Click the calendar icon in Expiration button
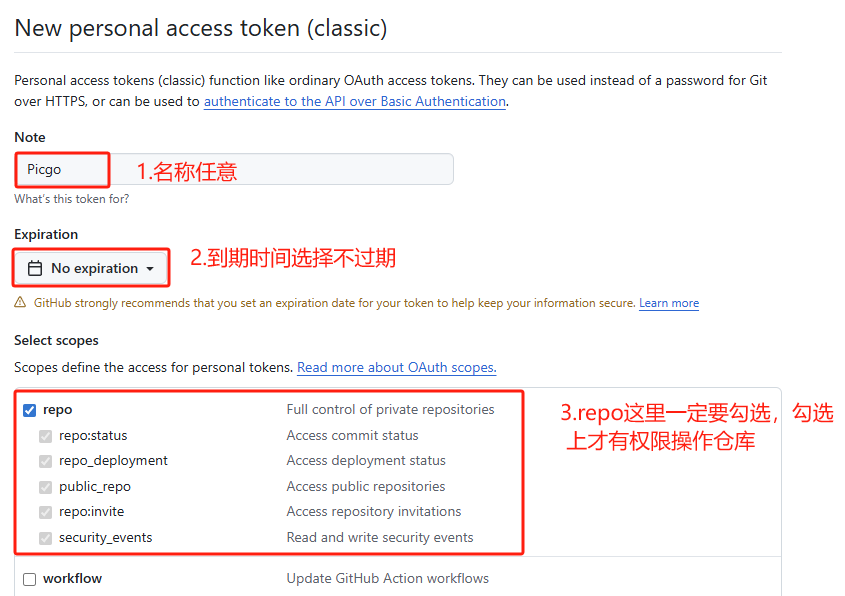 (x=35, y=268)
